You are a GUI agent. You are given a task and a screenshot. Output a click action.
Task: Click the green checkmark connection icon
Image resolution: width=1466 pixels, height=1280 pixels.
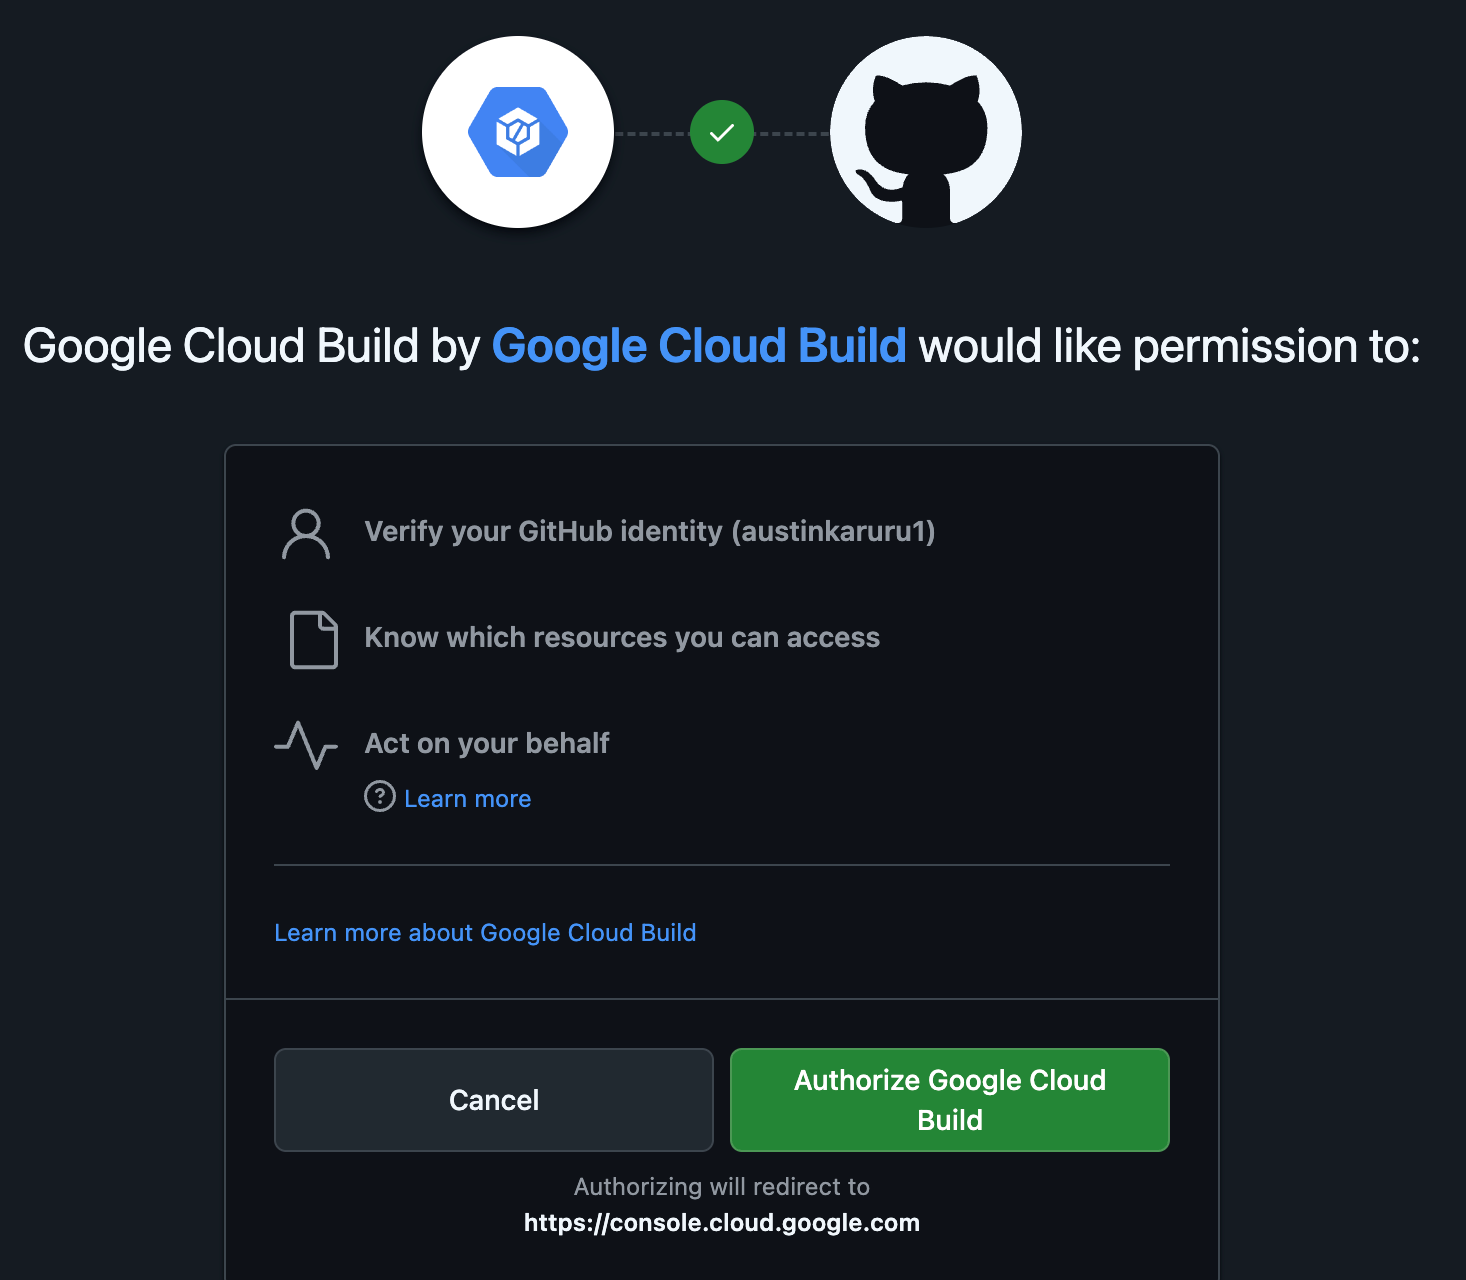coord(721,131)
